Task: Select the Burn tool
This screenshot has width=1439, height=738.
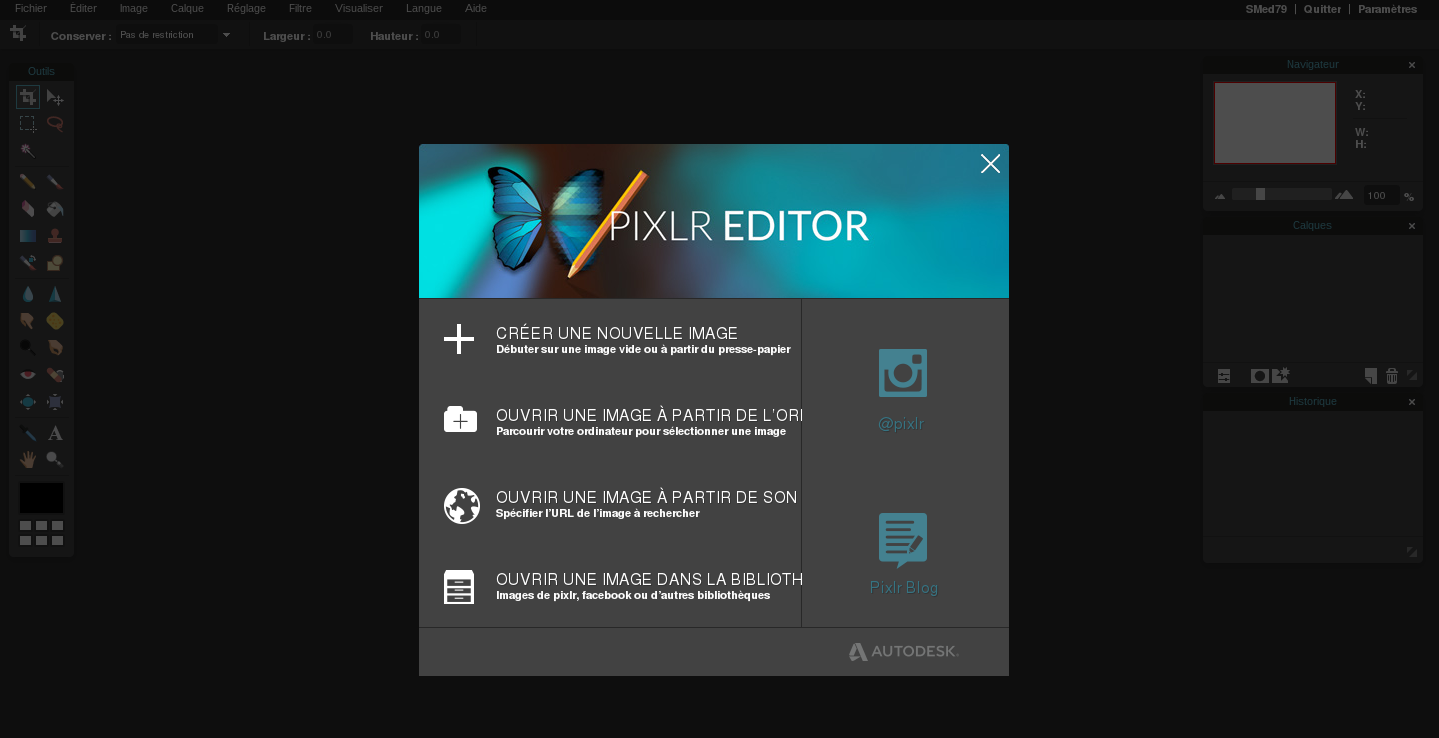Action: [x=55, y=348]
